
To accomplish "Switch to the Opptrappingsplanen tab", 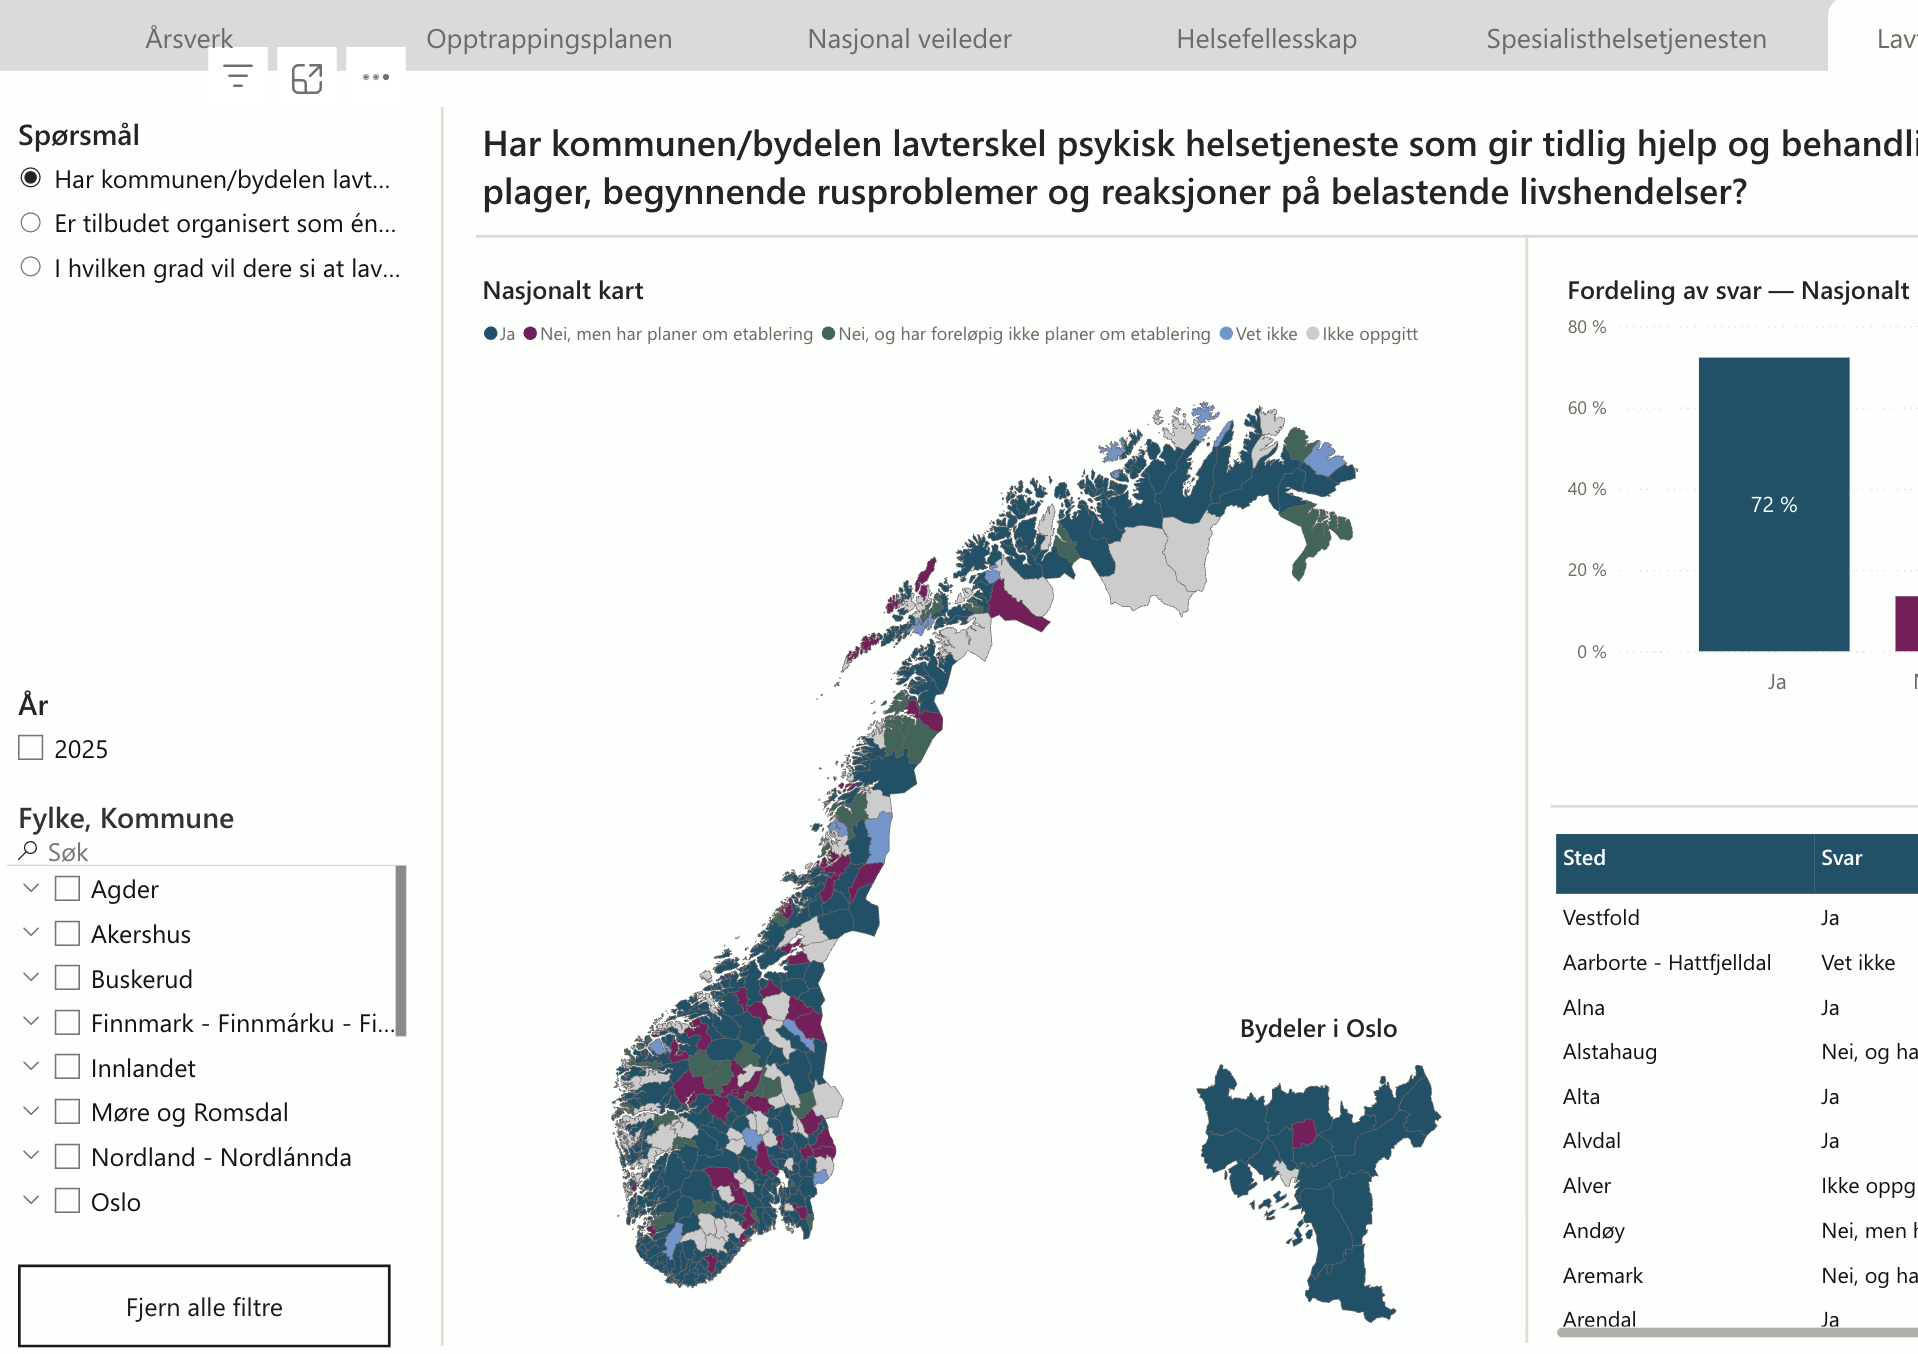I will [x=549, y=39].
